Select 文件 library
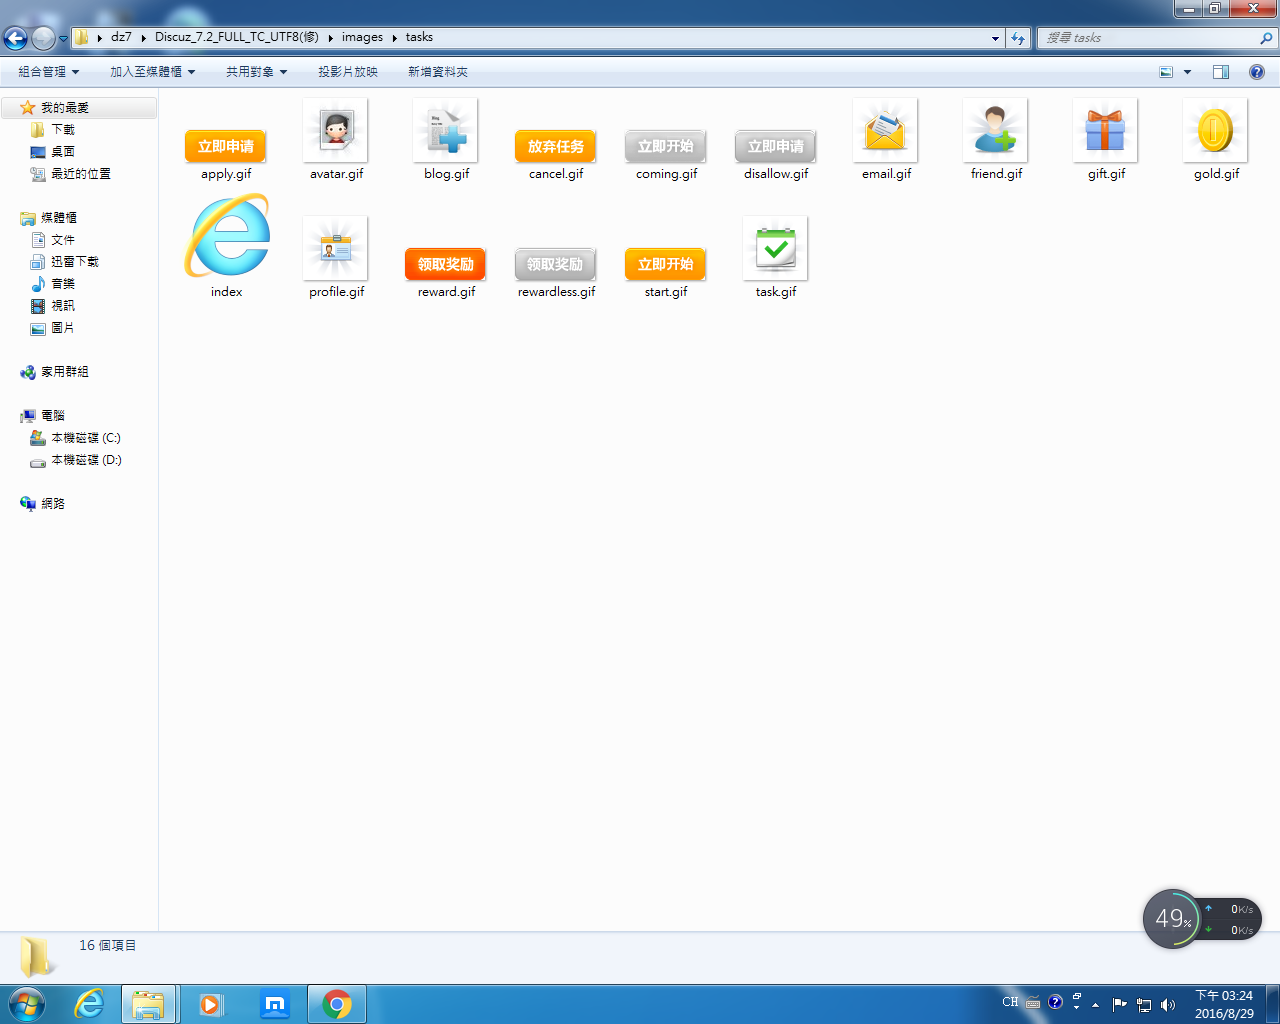The height and width of the screenshot is (1024, 1280). point(62,240)
